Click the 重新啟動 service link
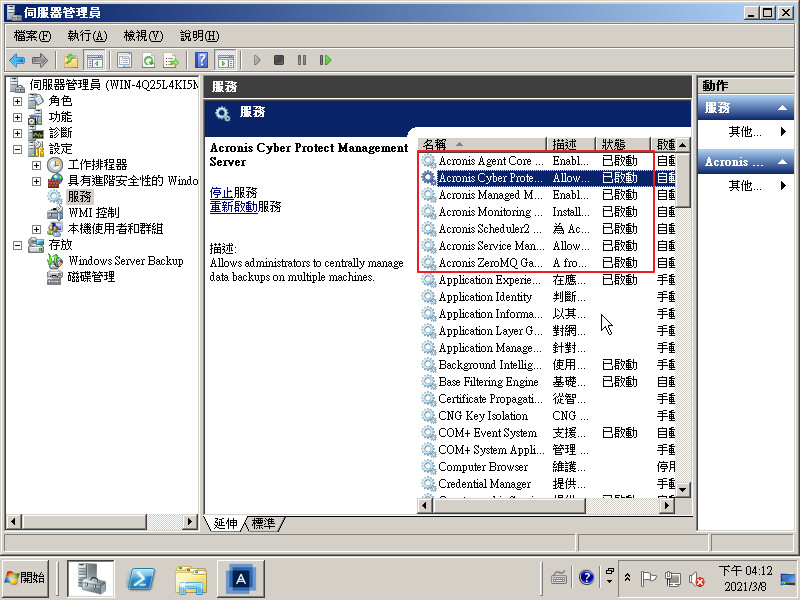This screenshot has width=800, height=600. point(234,207)
